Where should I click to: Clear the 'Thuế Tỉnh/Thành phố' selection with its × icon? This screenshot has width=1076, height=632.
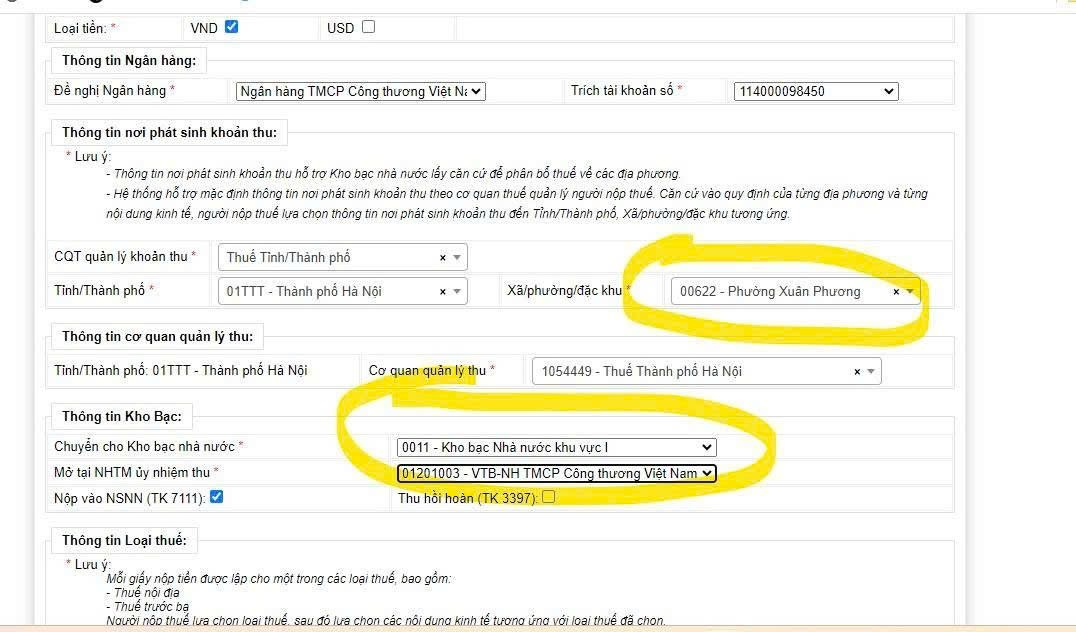(x=443, y=257)
